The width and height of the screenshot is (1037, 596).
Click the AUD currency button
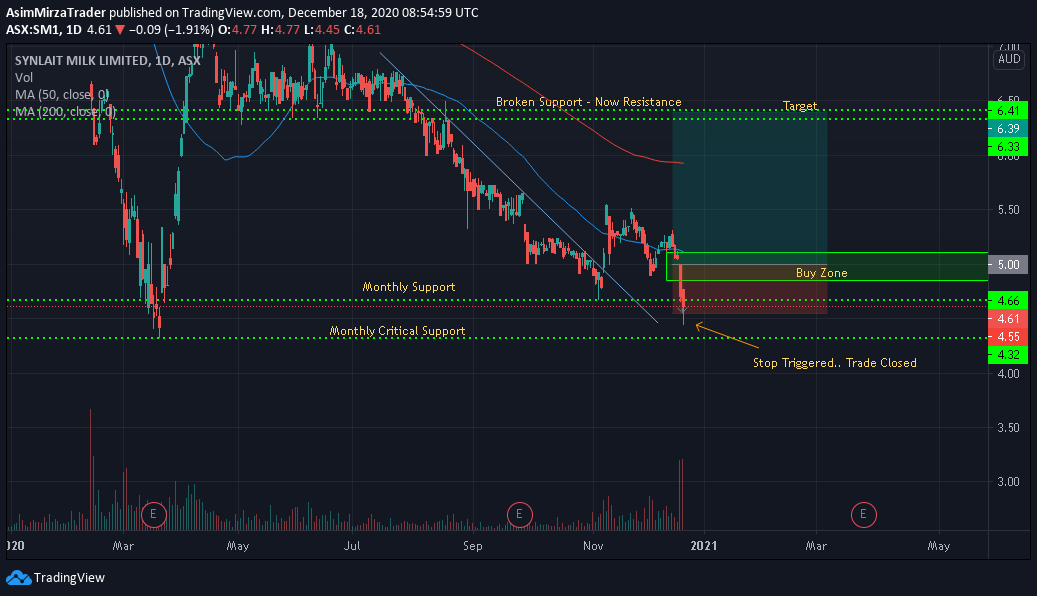click(1009, 59)
